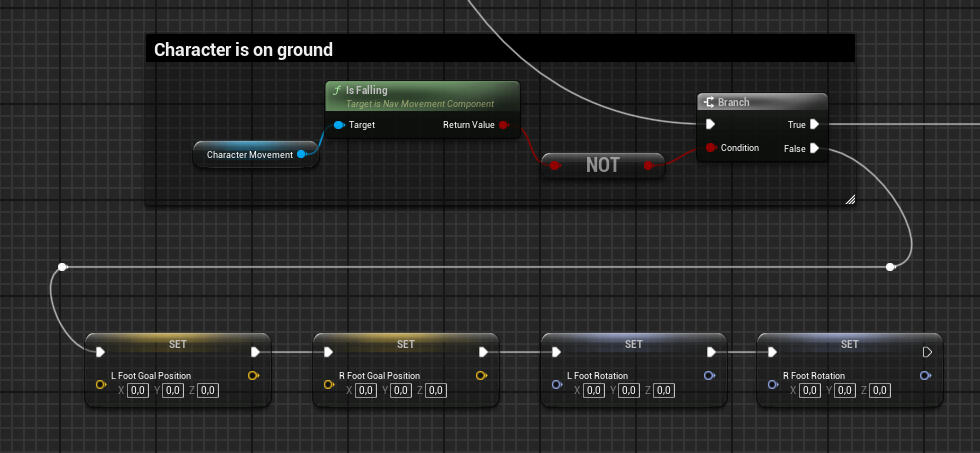Click the comment box resize handle
The image size is (980, 453).
[x=849, y=199]
